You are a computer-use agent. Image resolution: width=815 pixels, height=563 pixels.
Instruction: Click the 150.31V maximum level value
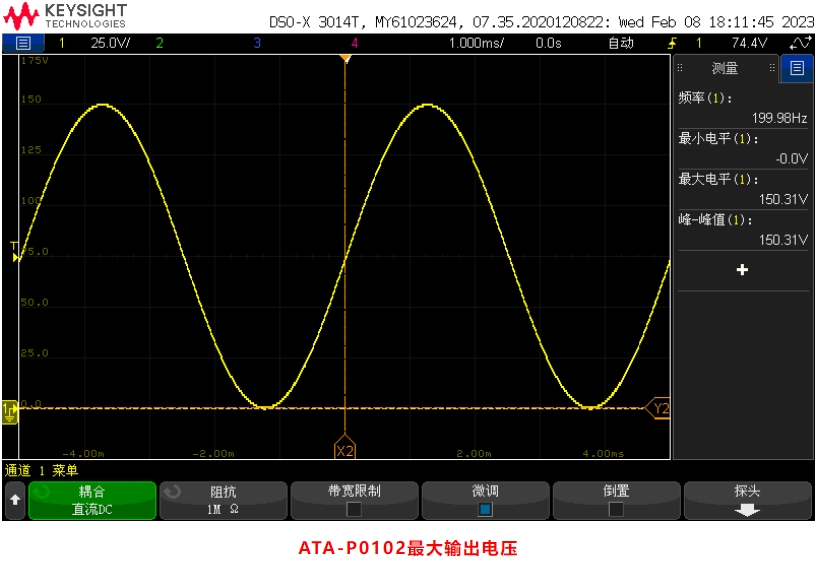tap(783, 199)
